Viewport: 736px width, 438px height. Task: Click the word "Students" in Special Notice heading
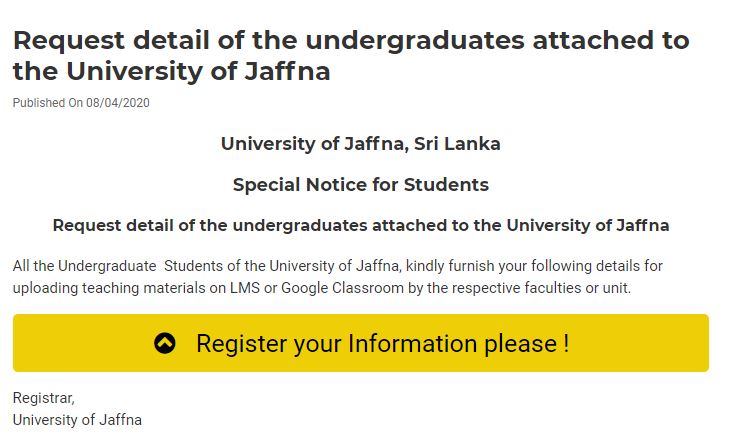click(x=446, y=184)
